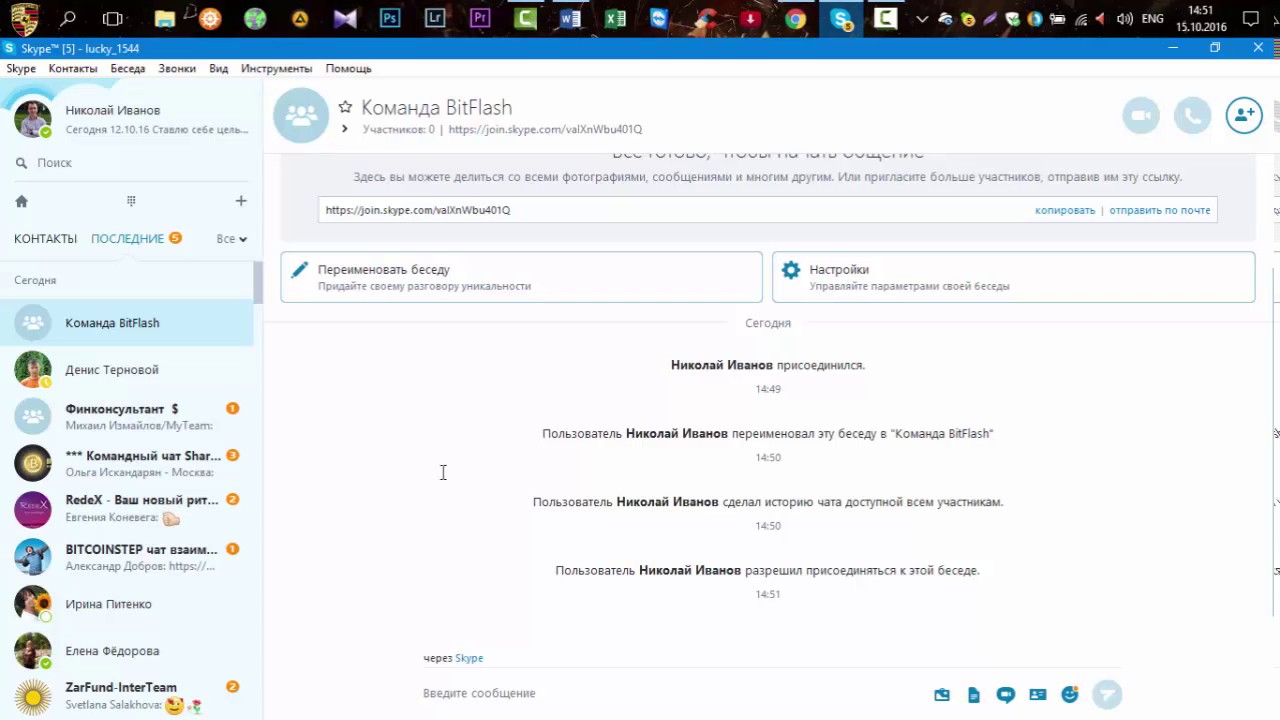1280x720 pixels.
Task: Click the send message arrow button
Action: pos(1107,694)
